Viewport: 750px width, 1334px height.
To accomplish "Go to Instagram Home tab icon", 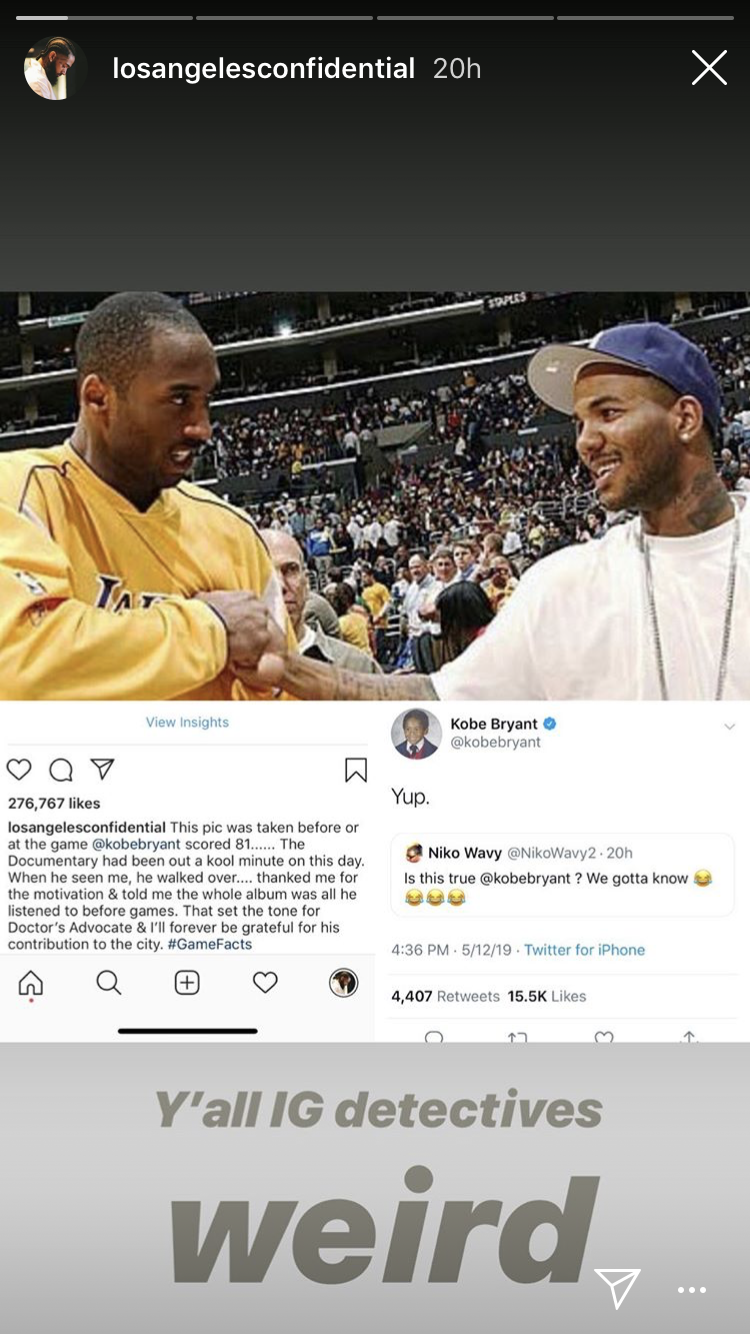I will click(31, 983).
